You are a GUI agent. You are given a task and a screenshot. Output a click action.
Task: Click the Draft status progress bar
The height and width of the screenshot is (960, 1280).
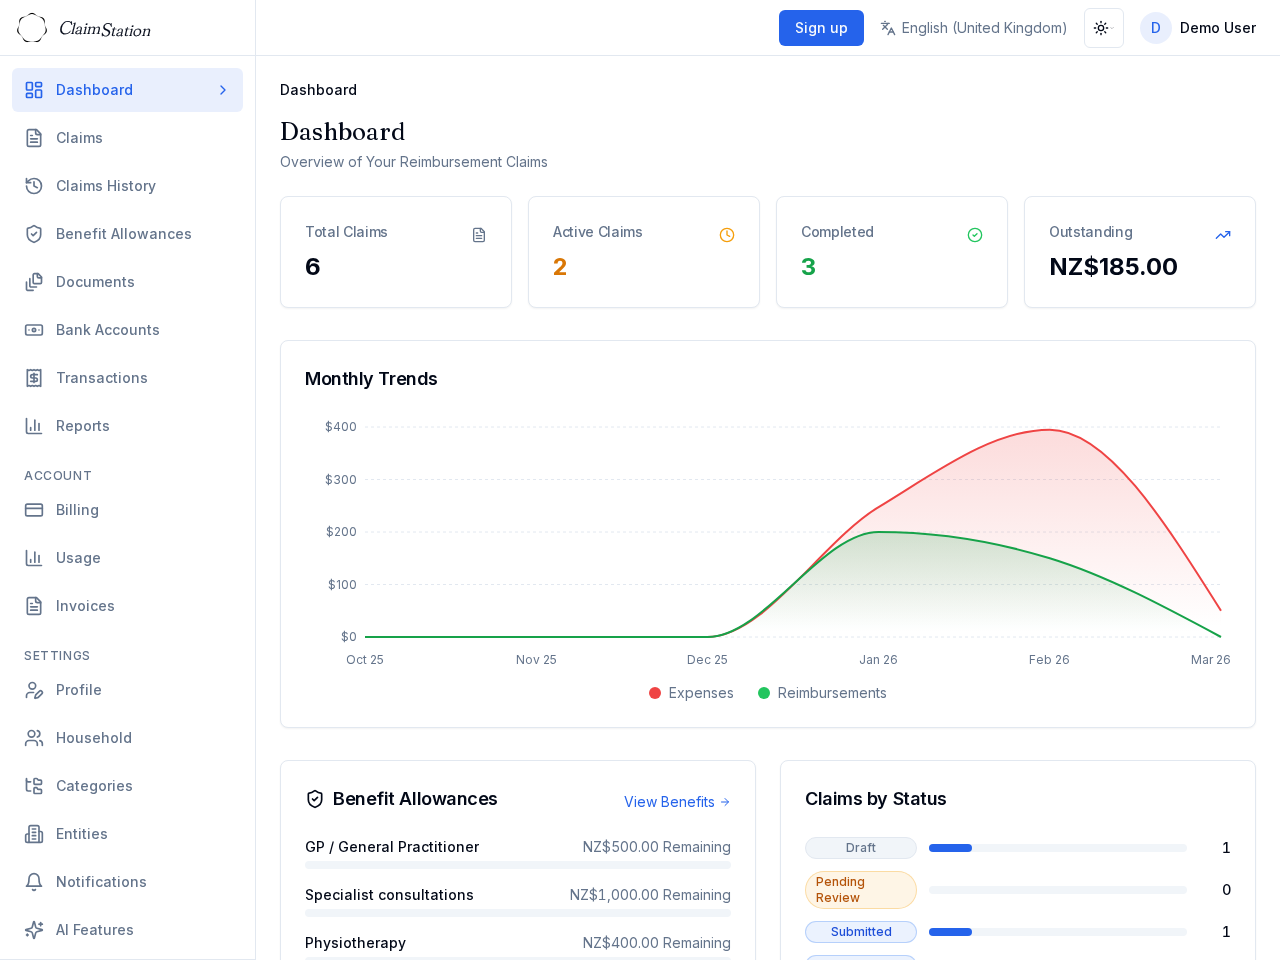coord(1057,848)
